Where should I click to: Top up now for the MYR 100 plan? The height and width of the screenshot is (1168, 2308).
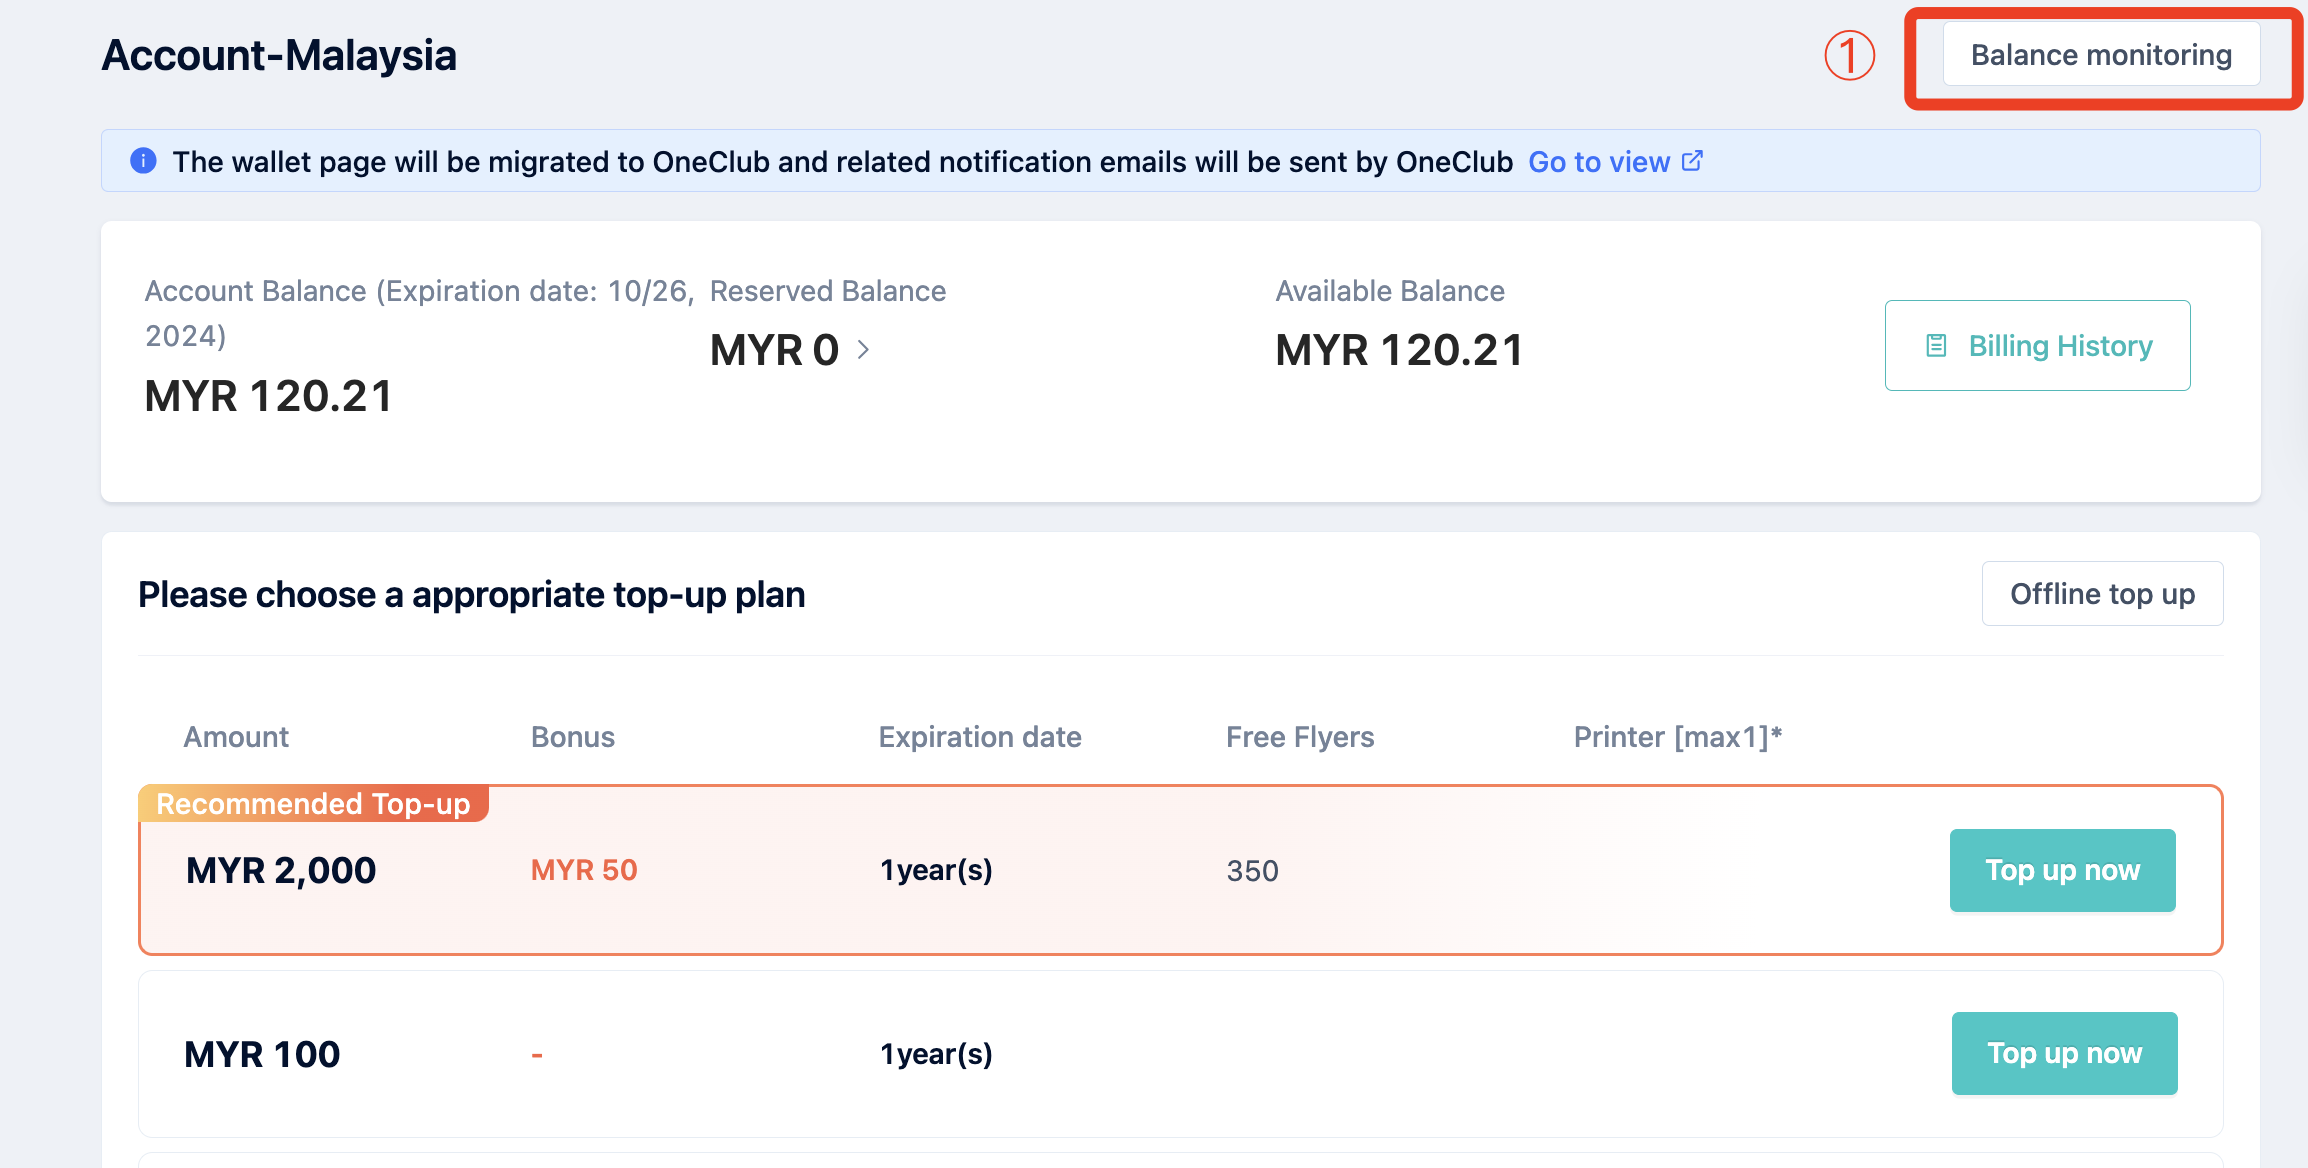point(2064,1053)
